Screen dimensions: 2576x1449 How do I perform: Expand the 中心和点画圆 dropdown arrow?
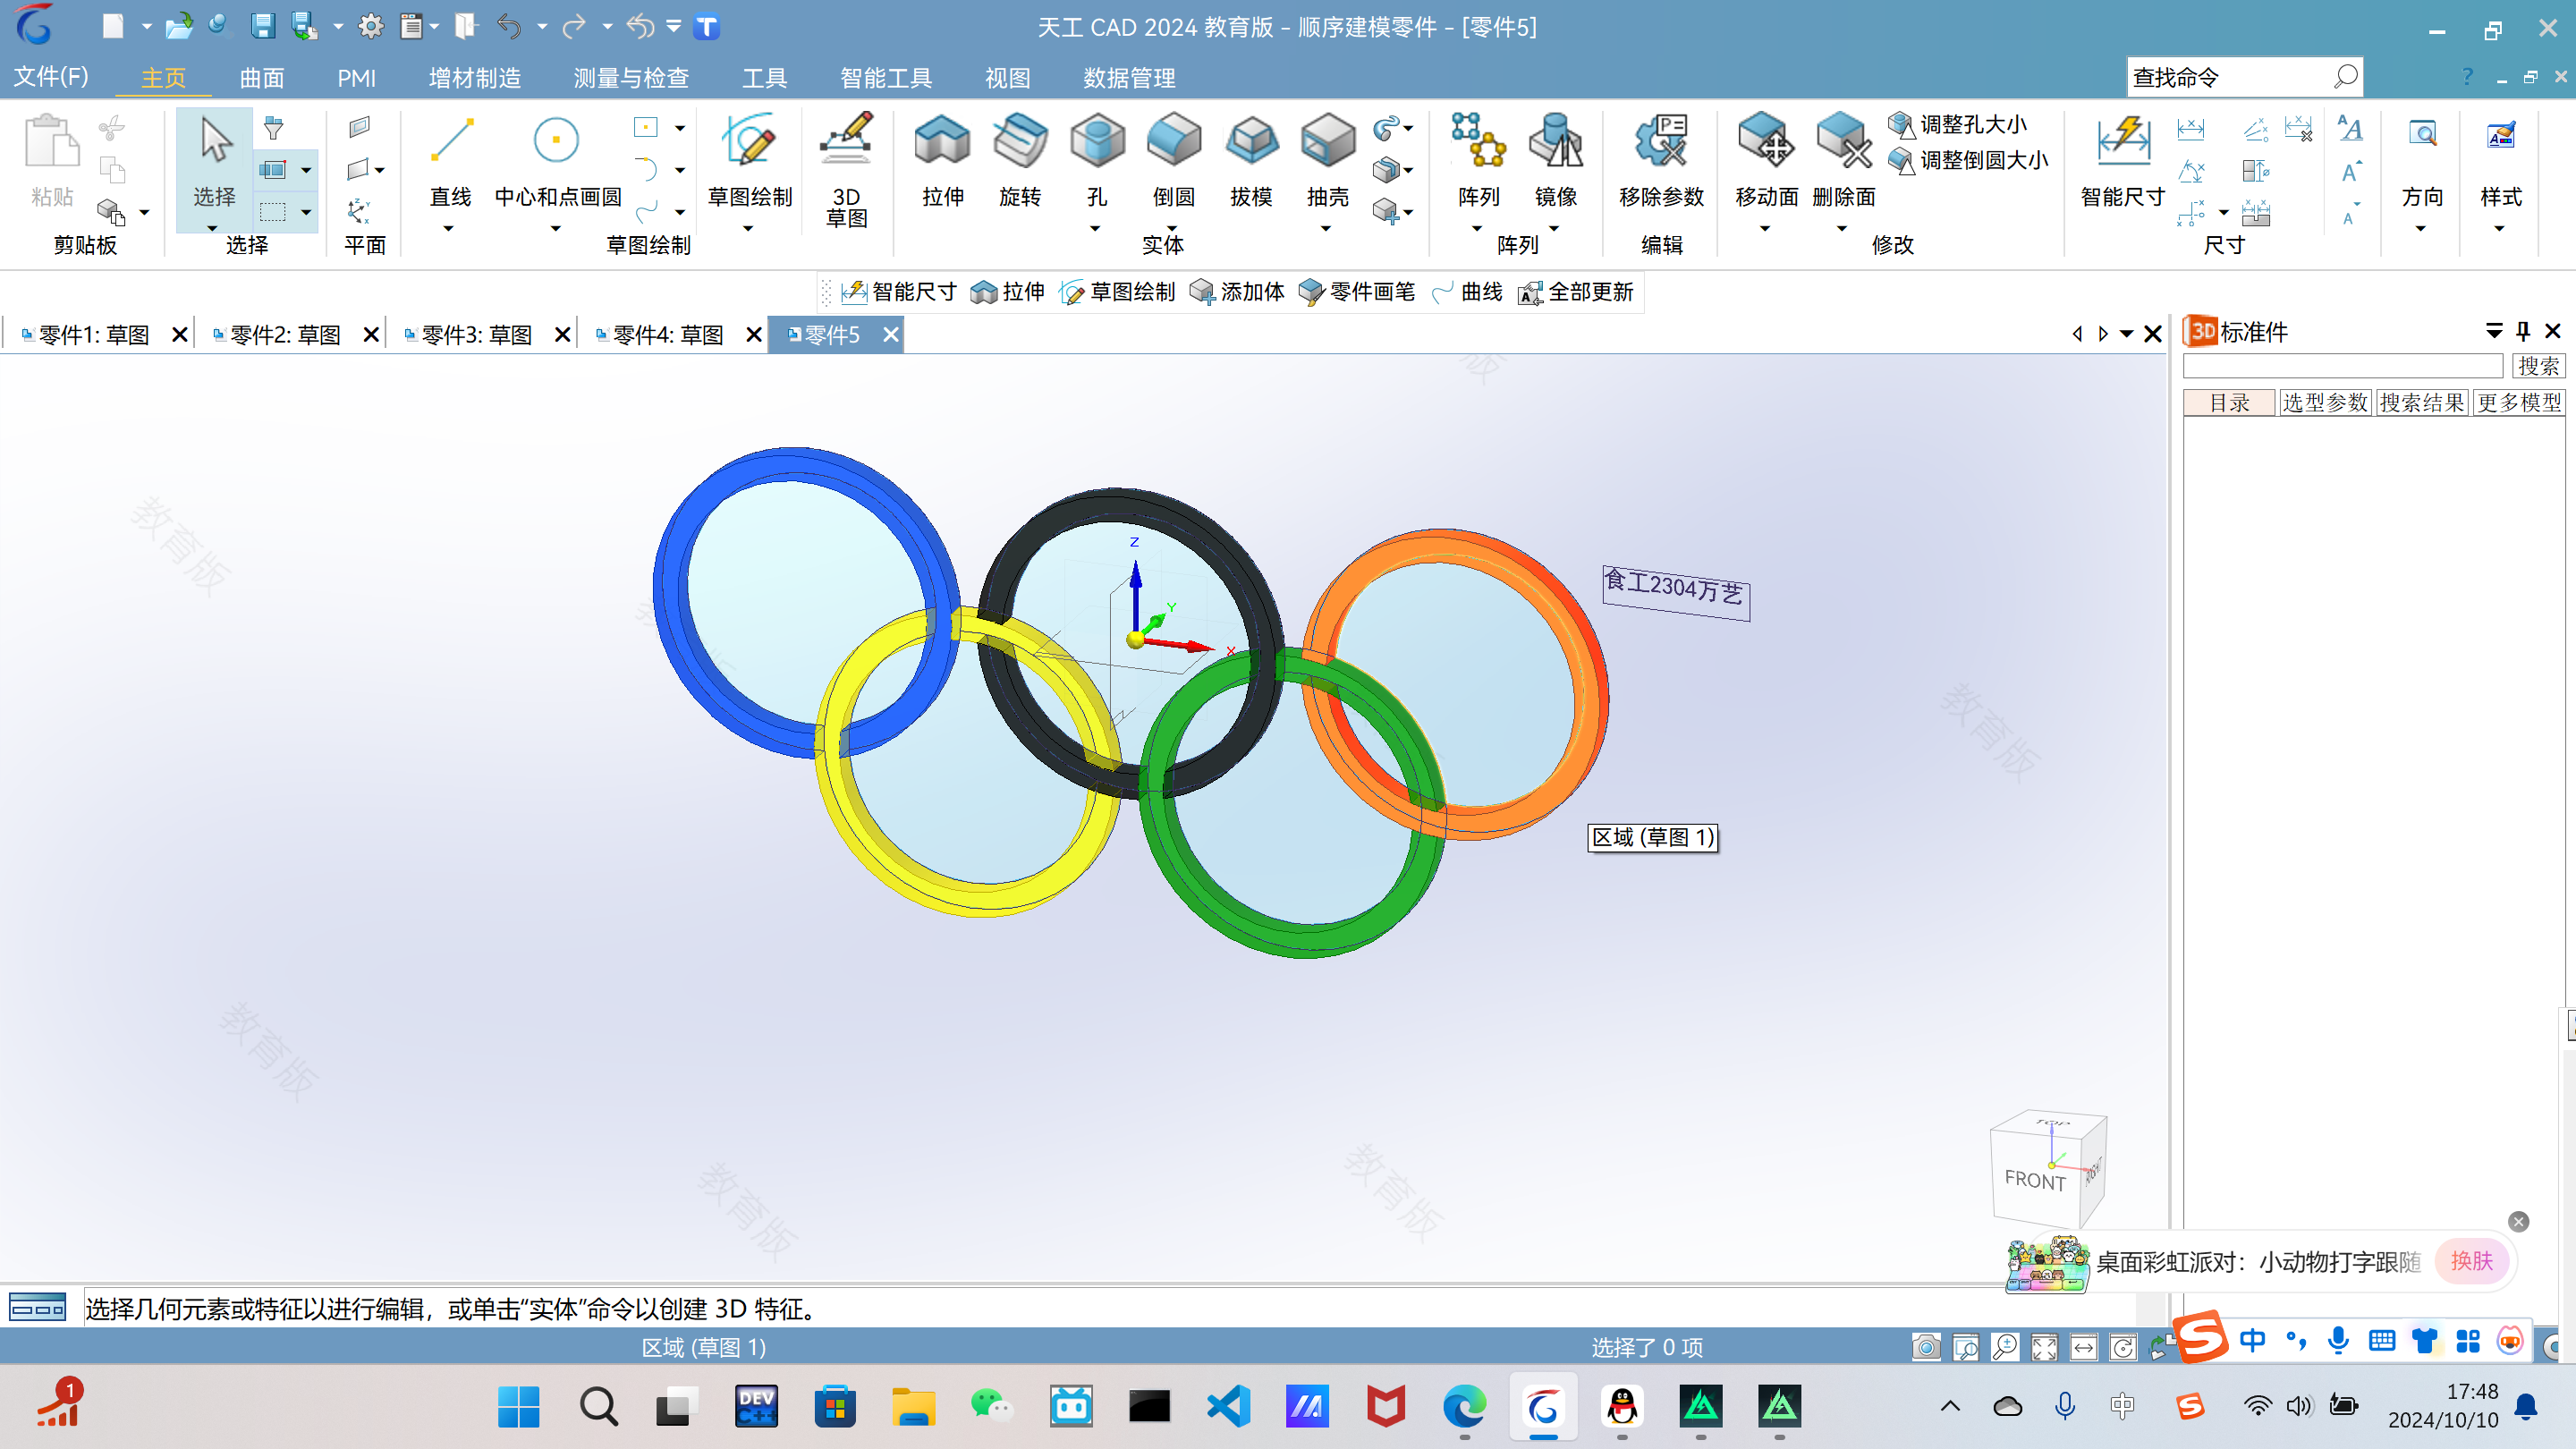pos(556,229)
